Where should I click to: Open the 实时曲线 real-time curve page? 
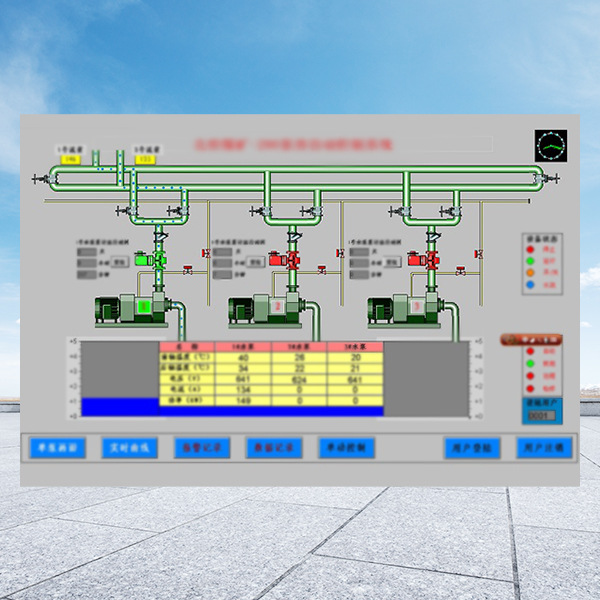click(x=128, y=447)
